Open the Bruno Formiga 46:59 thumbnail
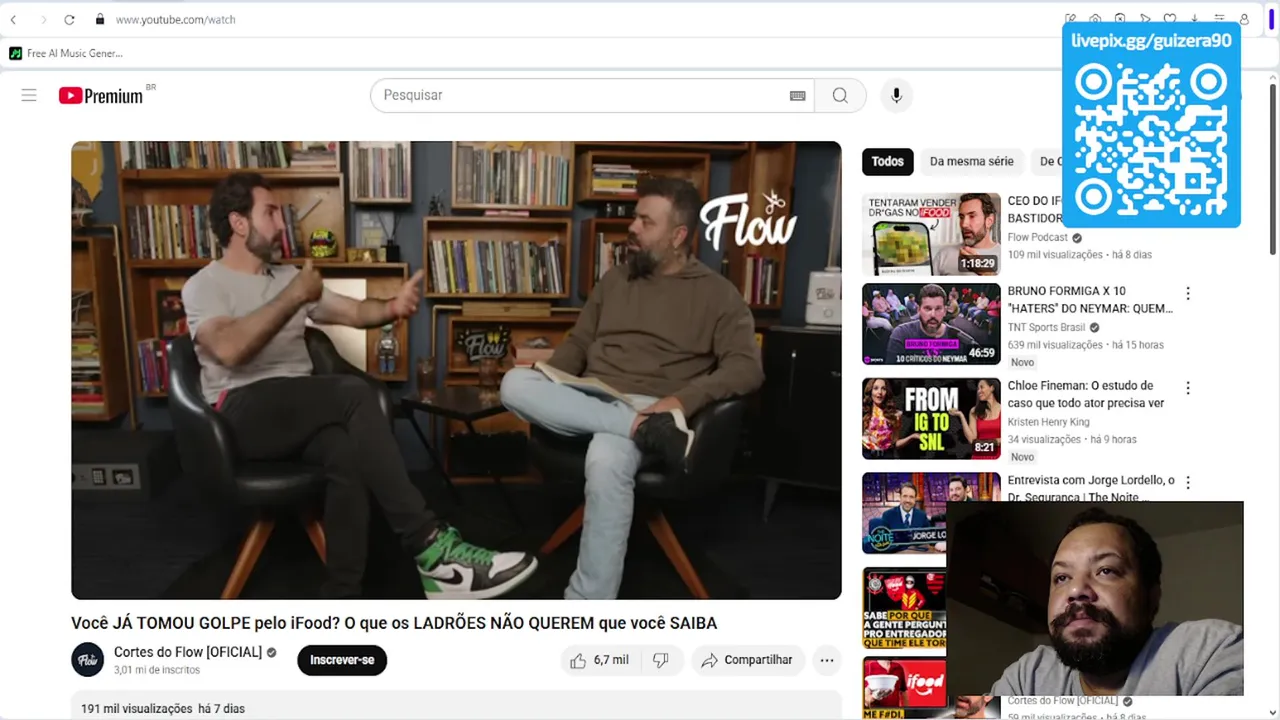1280x720 pixels. pyautogui.click(x=931, y=324)
